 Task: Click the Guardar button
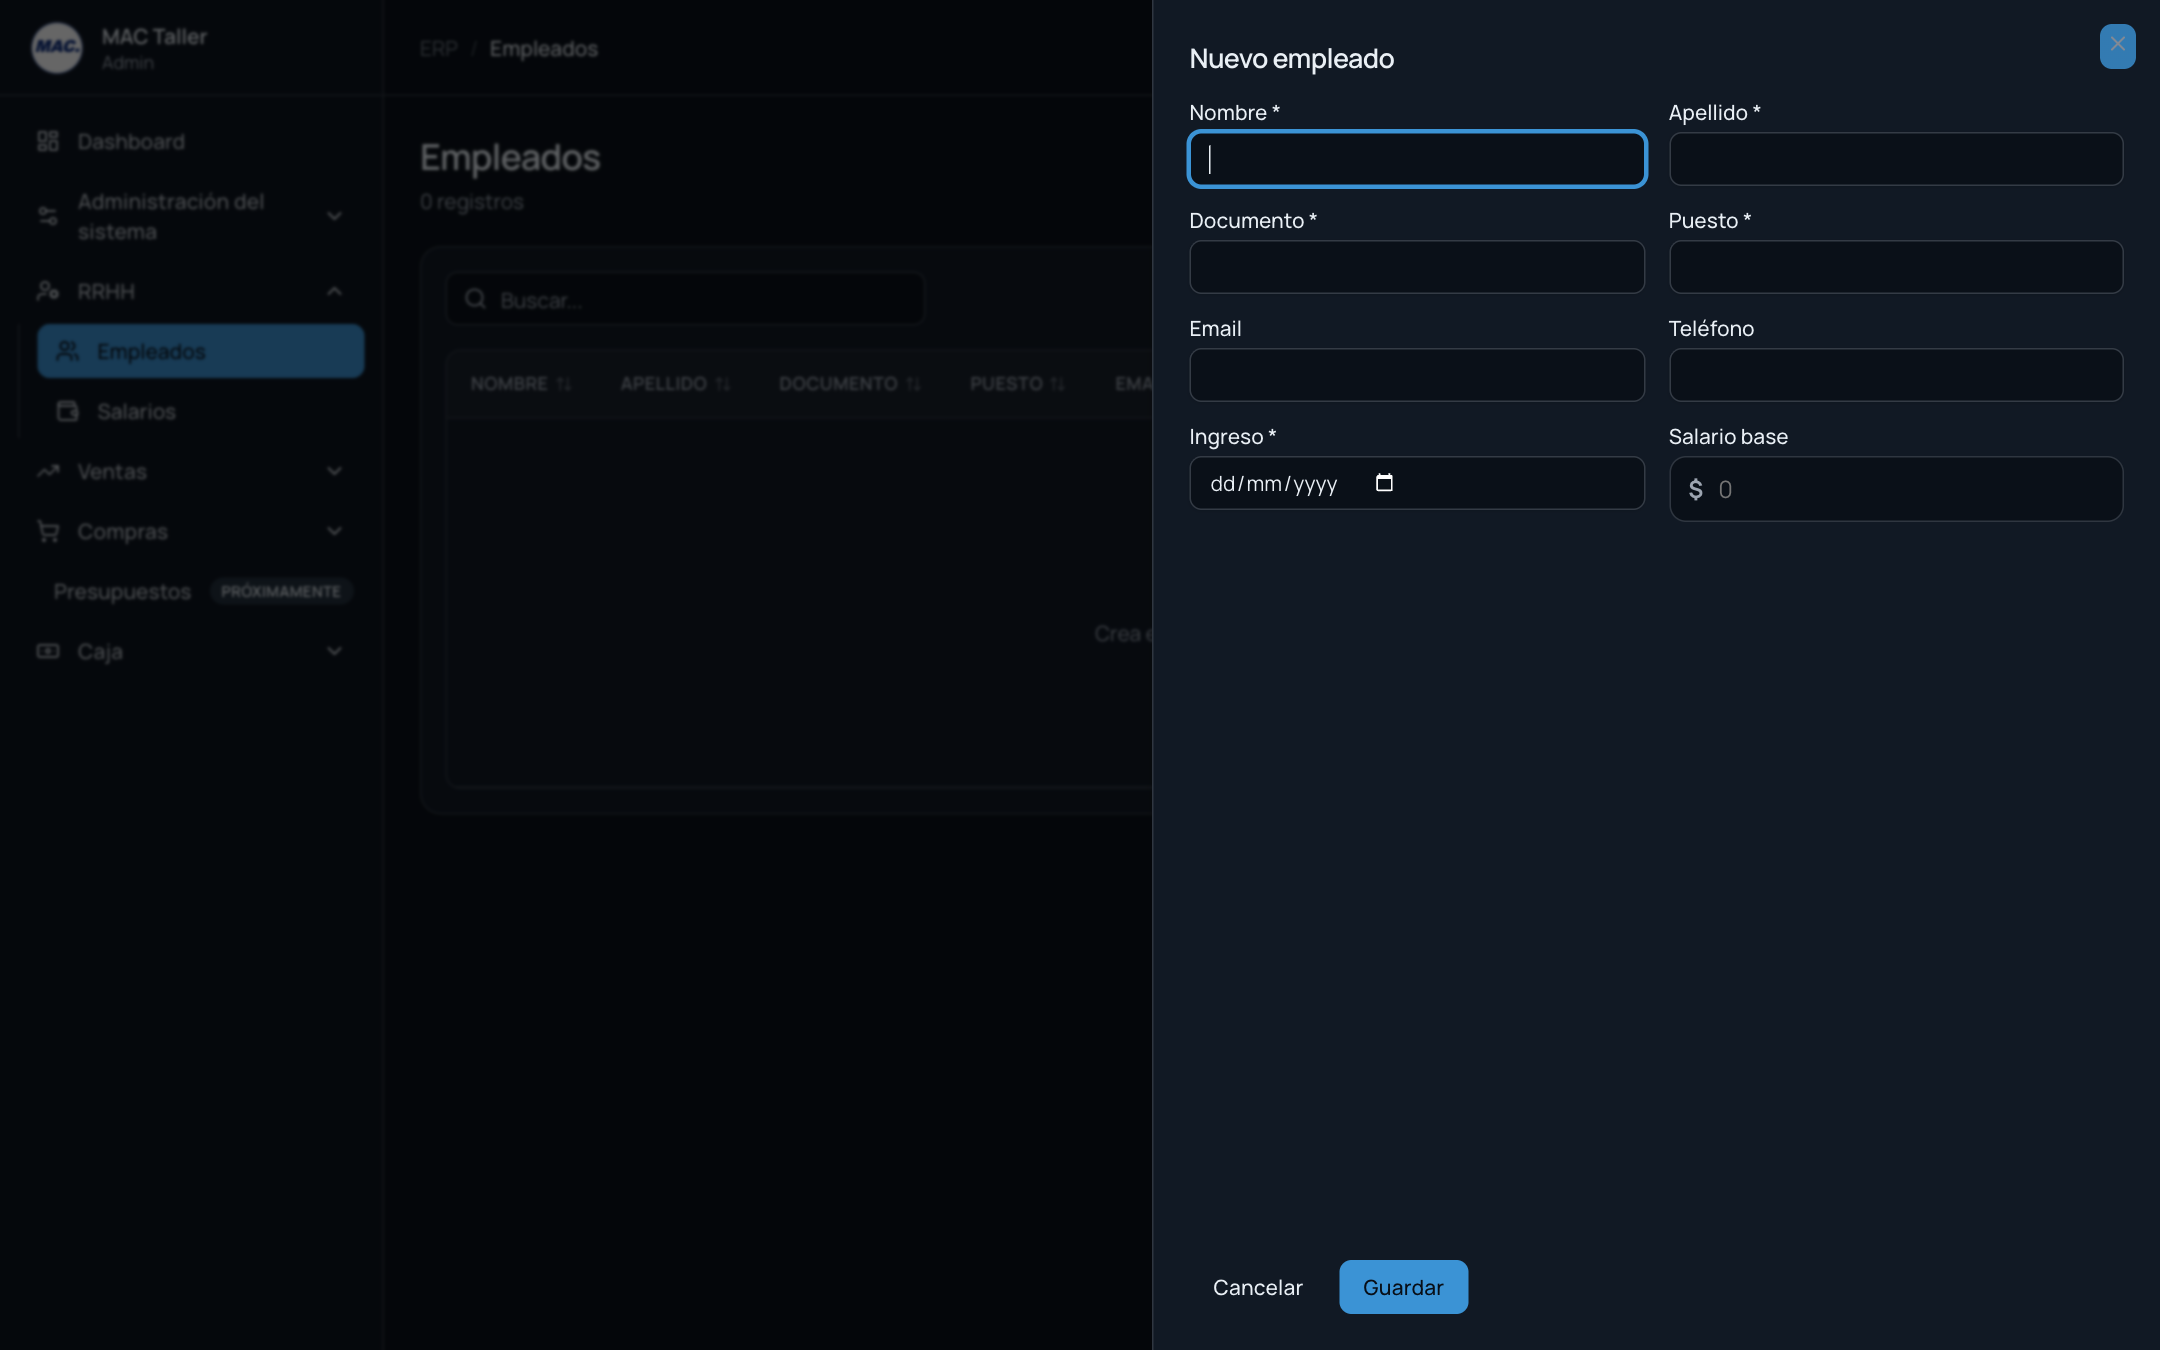[1403, 1287]
